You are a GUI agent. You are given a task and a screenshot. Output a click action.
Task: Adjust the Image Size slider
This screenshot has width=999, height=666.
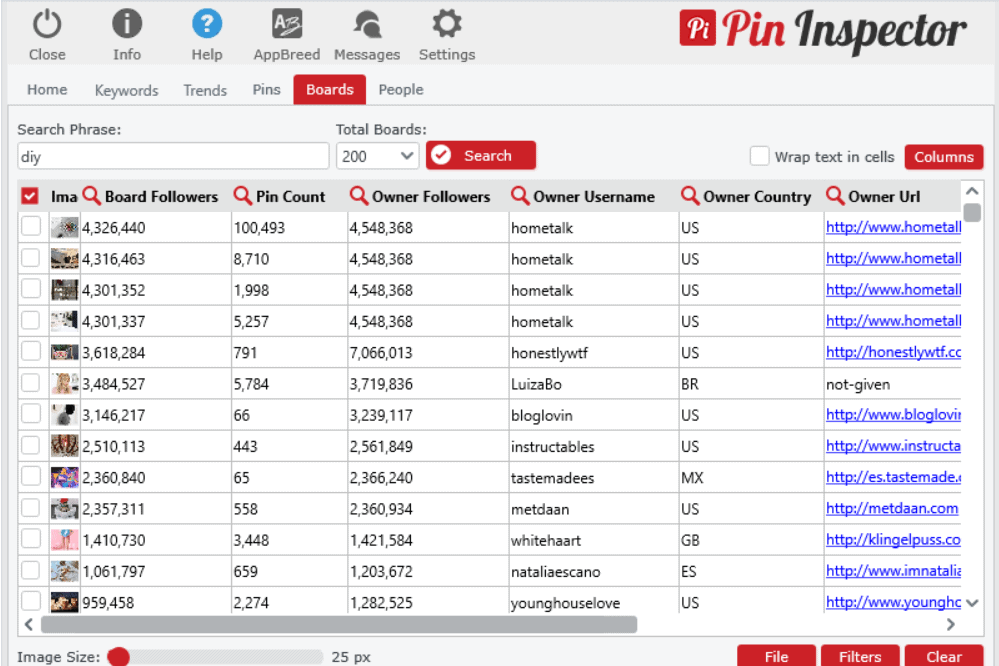(119, 658)
